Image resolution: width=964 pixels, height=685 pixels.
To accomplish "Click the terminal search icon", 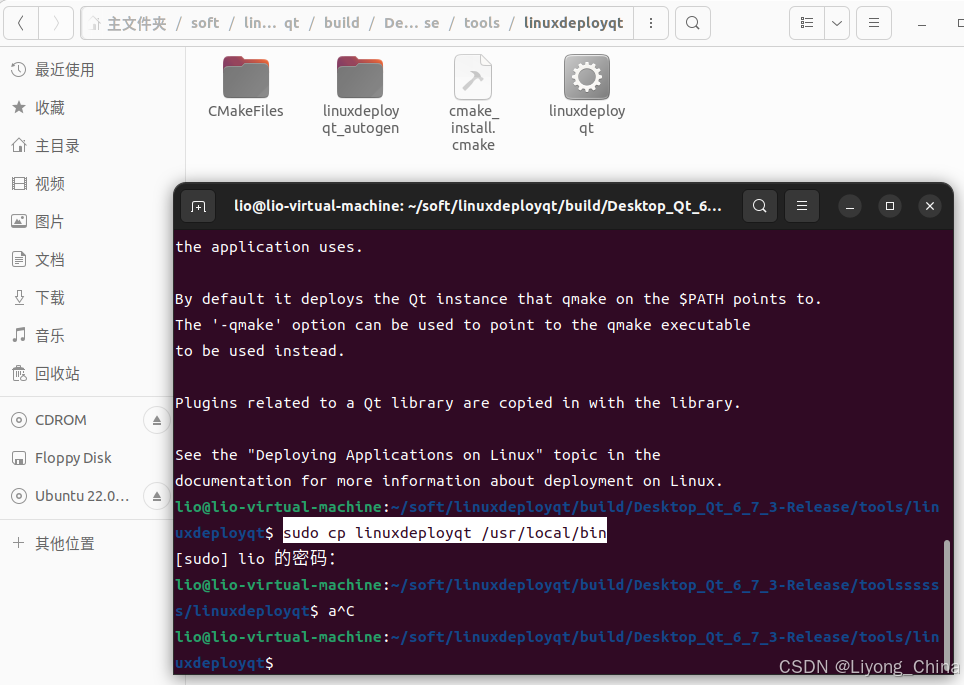I will point(759,206).
